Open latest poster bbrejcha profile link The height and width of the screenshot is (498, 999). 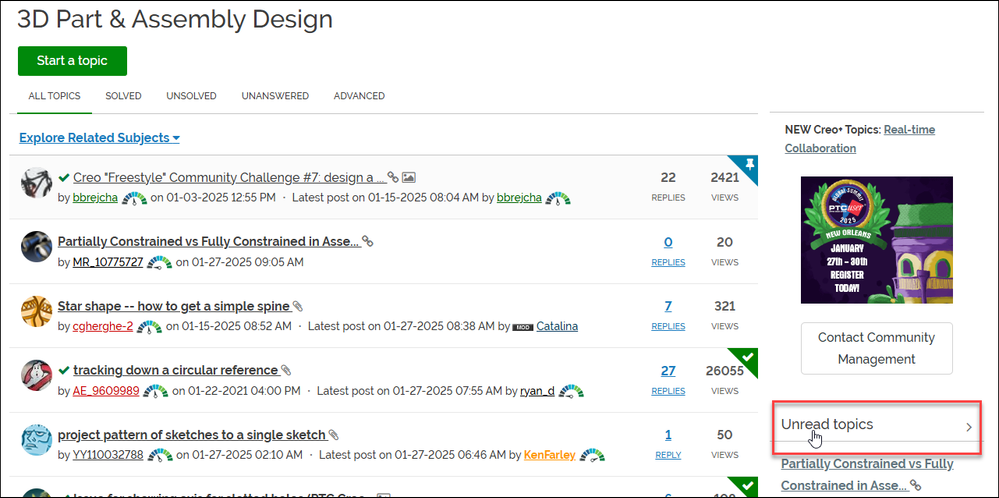point(519,197)
